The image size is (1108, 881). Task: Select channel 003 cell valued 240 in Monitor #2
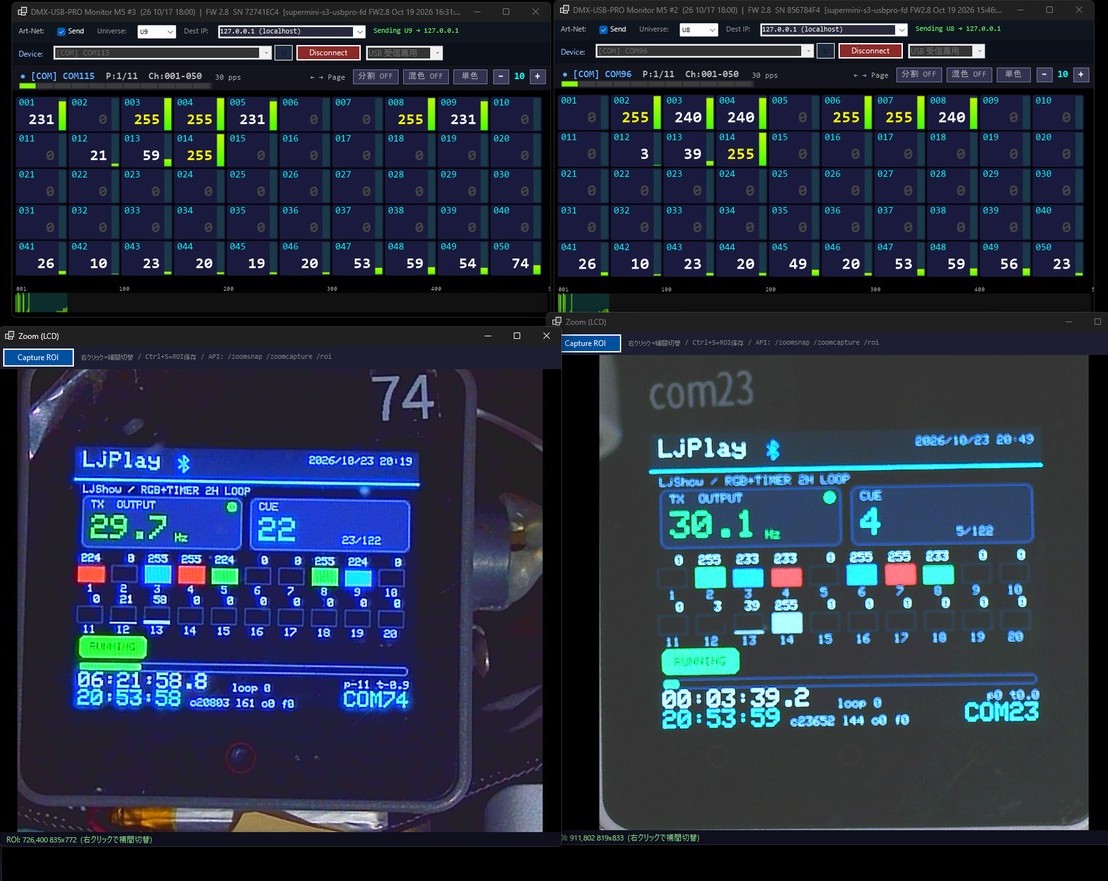688,112
